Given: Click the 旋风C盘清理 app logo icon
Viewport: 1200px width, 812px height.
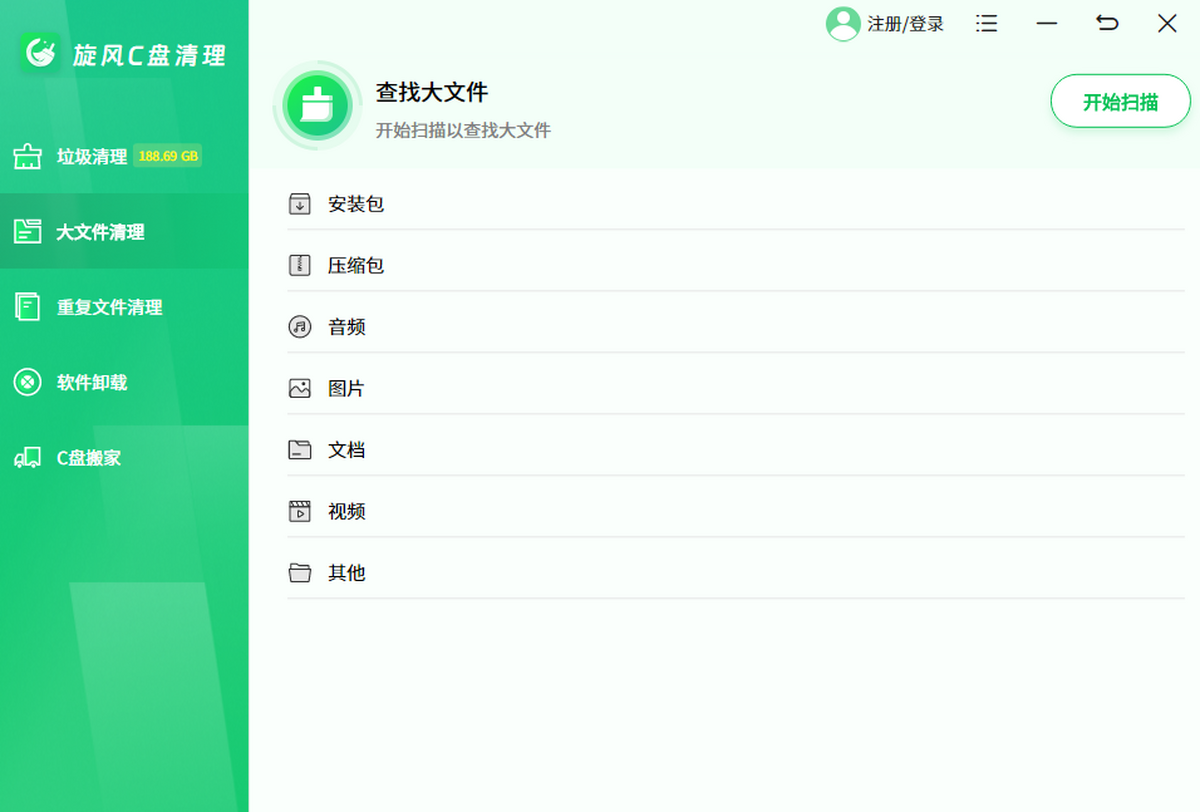Looking at the screenshot, I should (40, 53).
